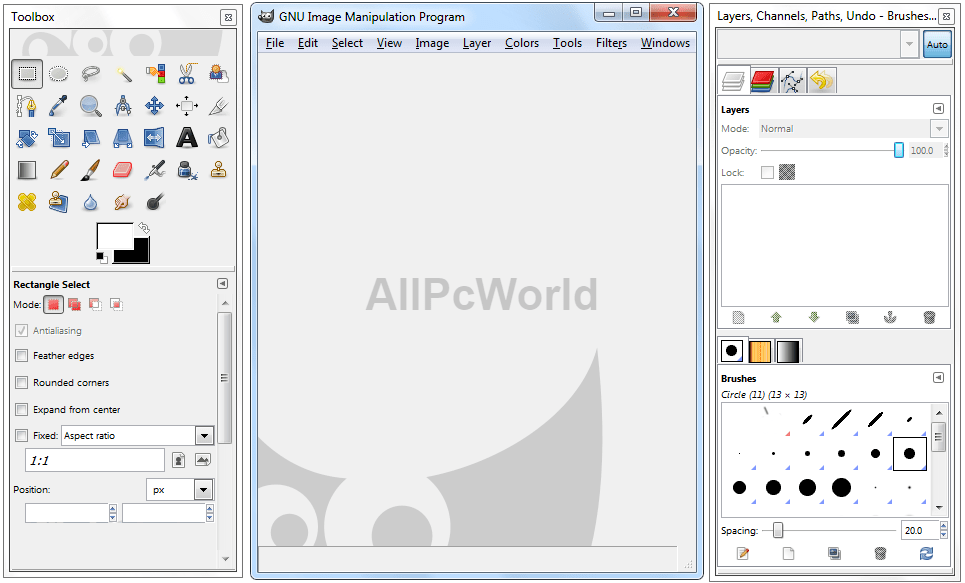Select the Select by Color tool
This screenshot has width=965, height=583.
click(x=155, y=74)
